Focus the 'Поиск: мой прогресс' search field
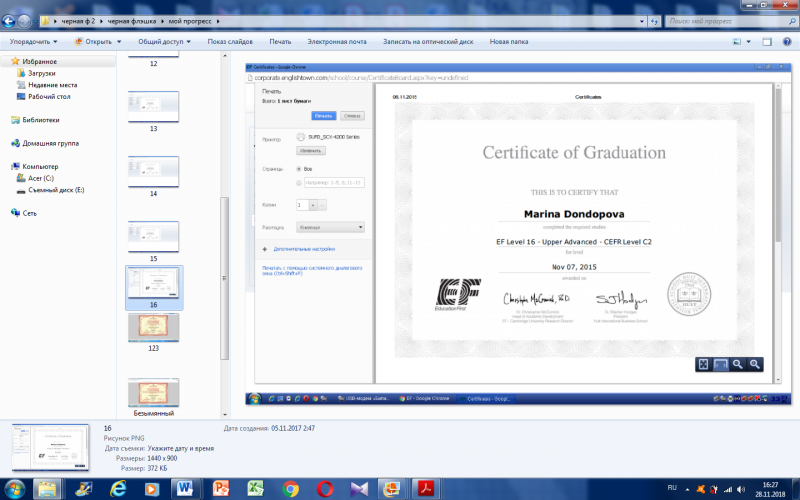The image size is (800, 500). (727, 21)
